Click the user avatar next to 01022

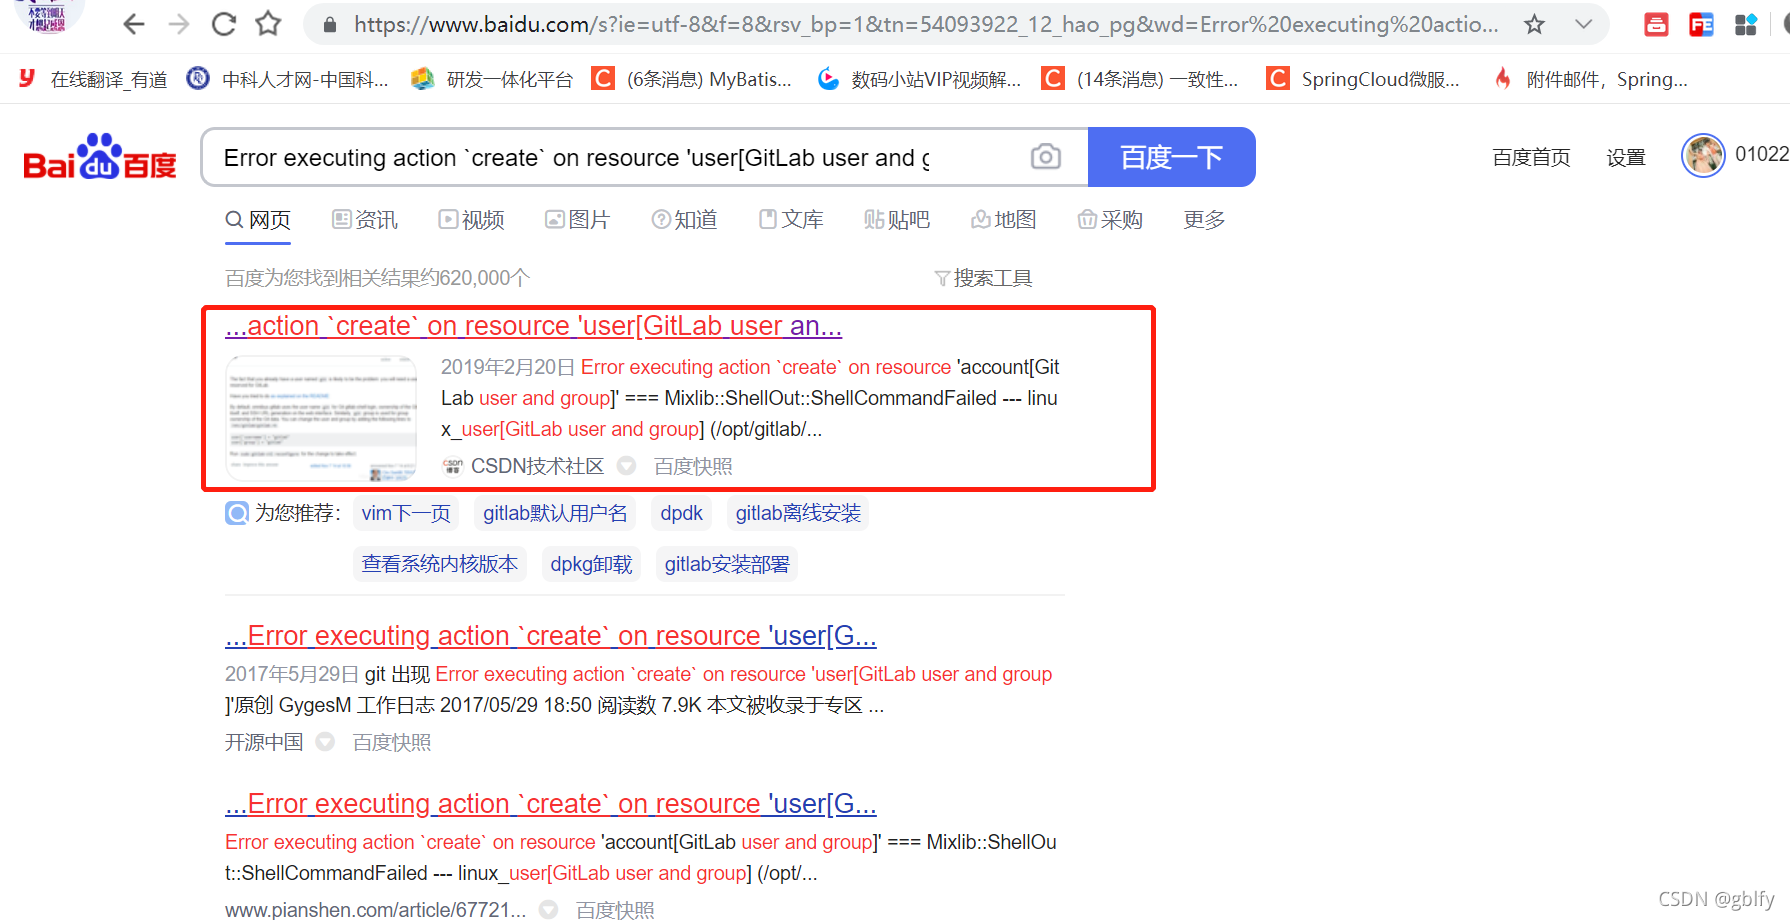[x=1703, y=156]
